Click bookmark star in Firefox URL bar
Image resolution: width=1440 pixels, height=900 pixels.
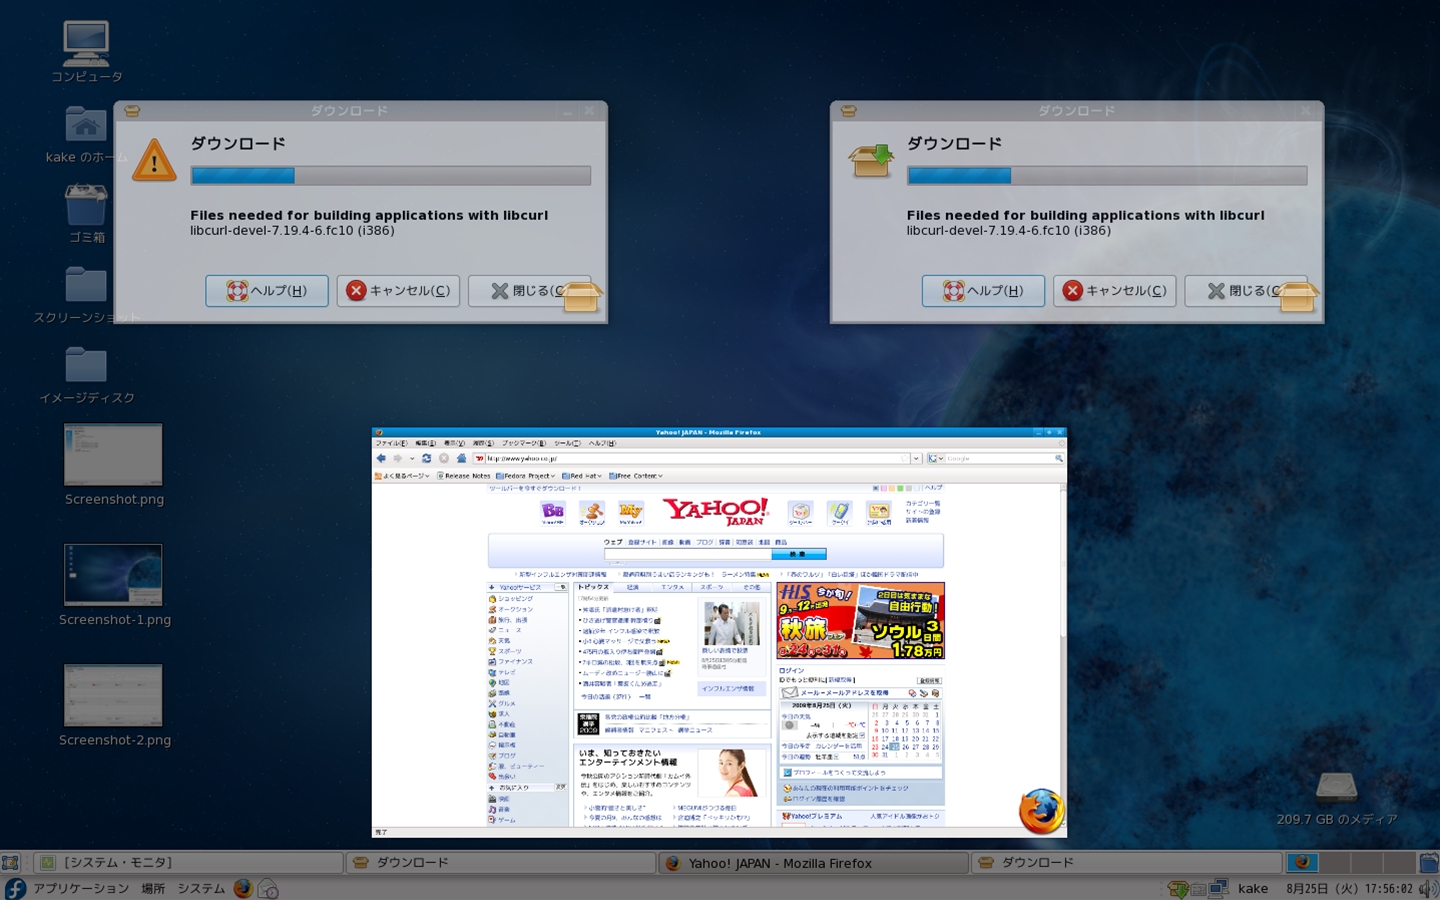pyautogui.click(x=904, y=458)
